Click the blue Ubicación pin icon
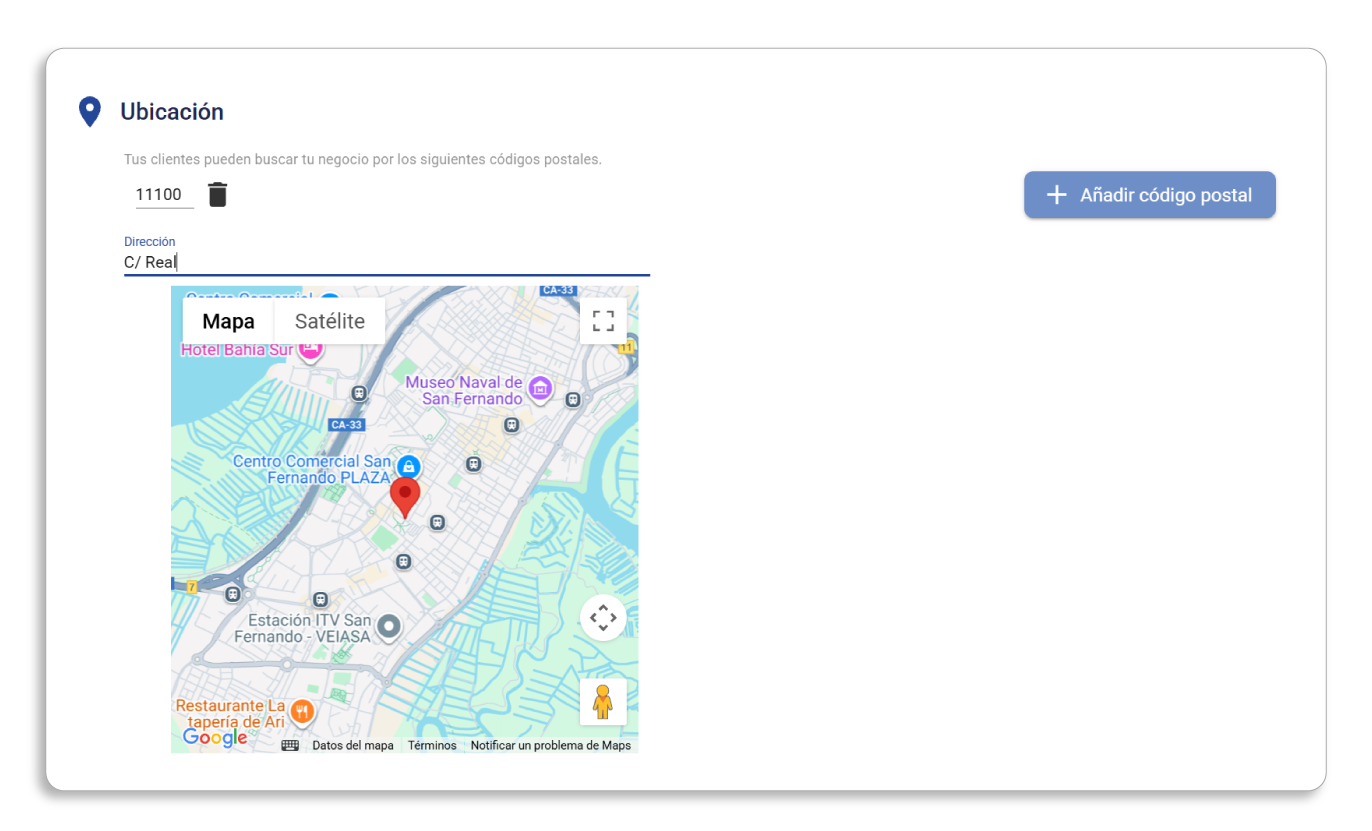 (90, 112)
